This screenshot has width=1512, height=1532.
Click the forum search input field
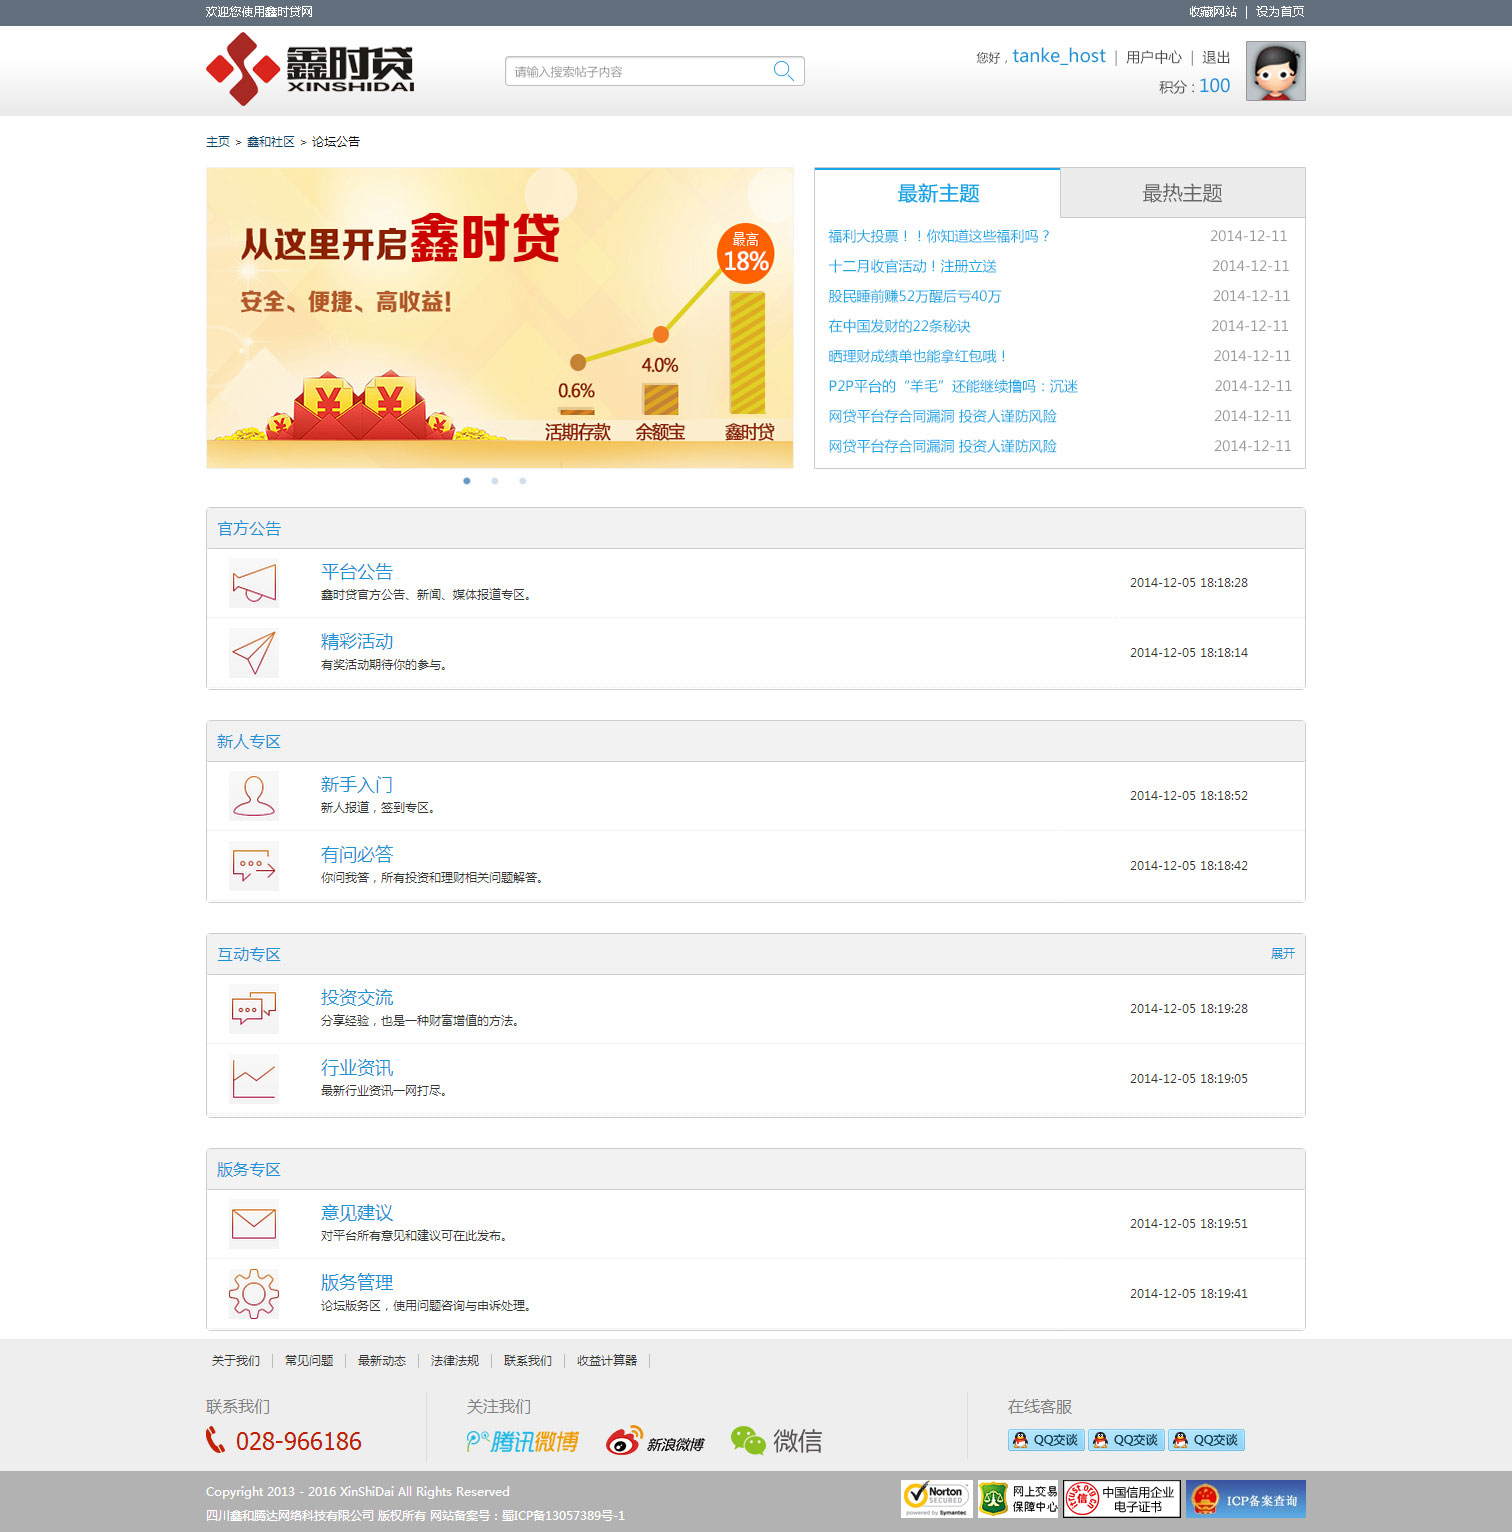click(x=640, y=71)
